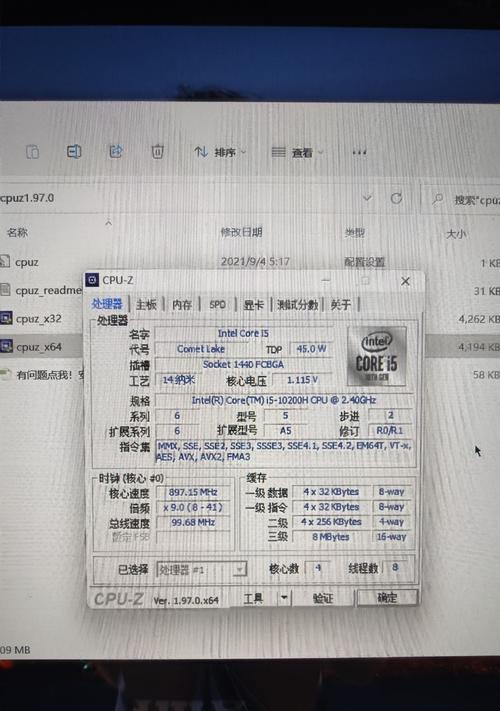Click the 确定 OK button
500x711 pixels.
(x=387, y=598)
